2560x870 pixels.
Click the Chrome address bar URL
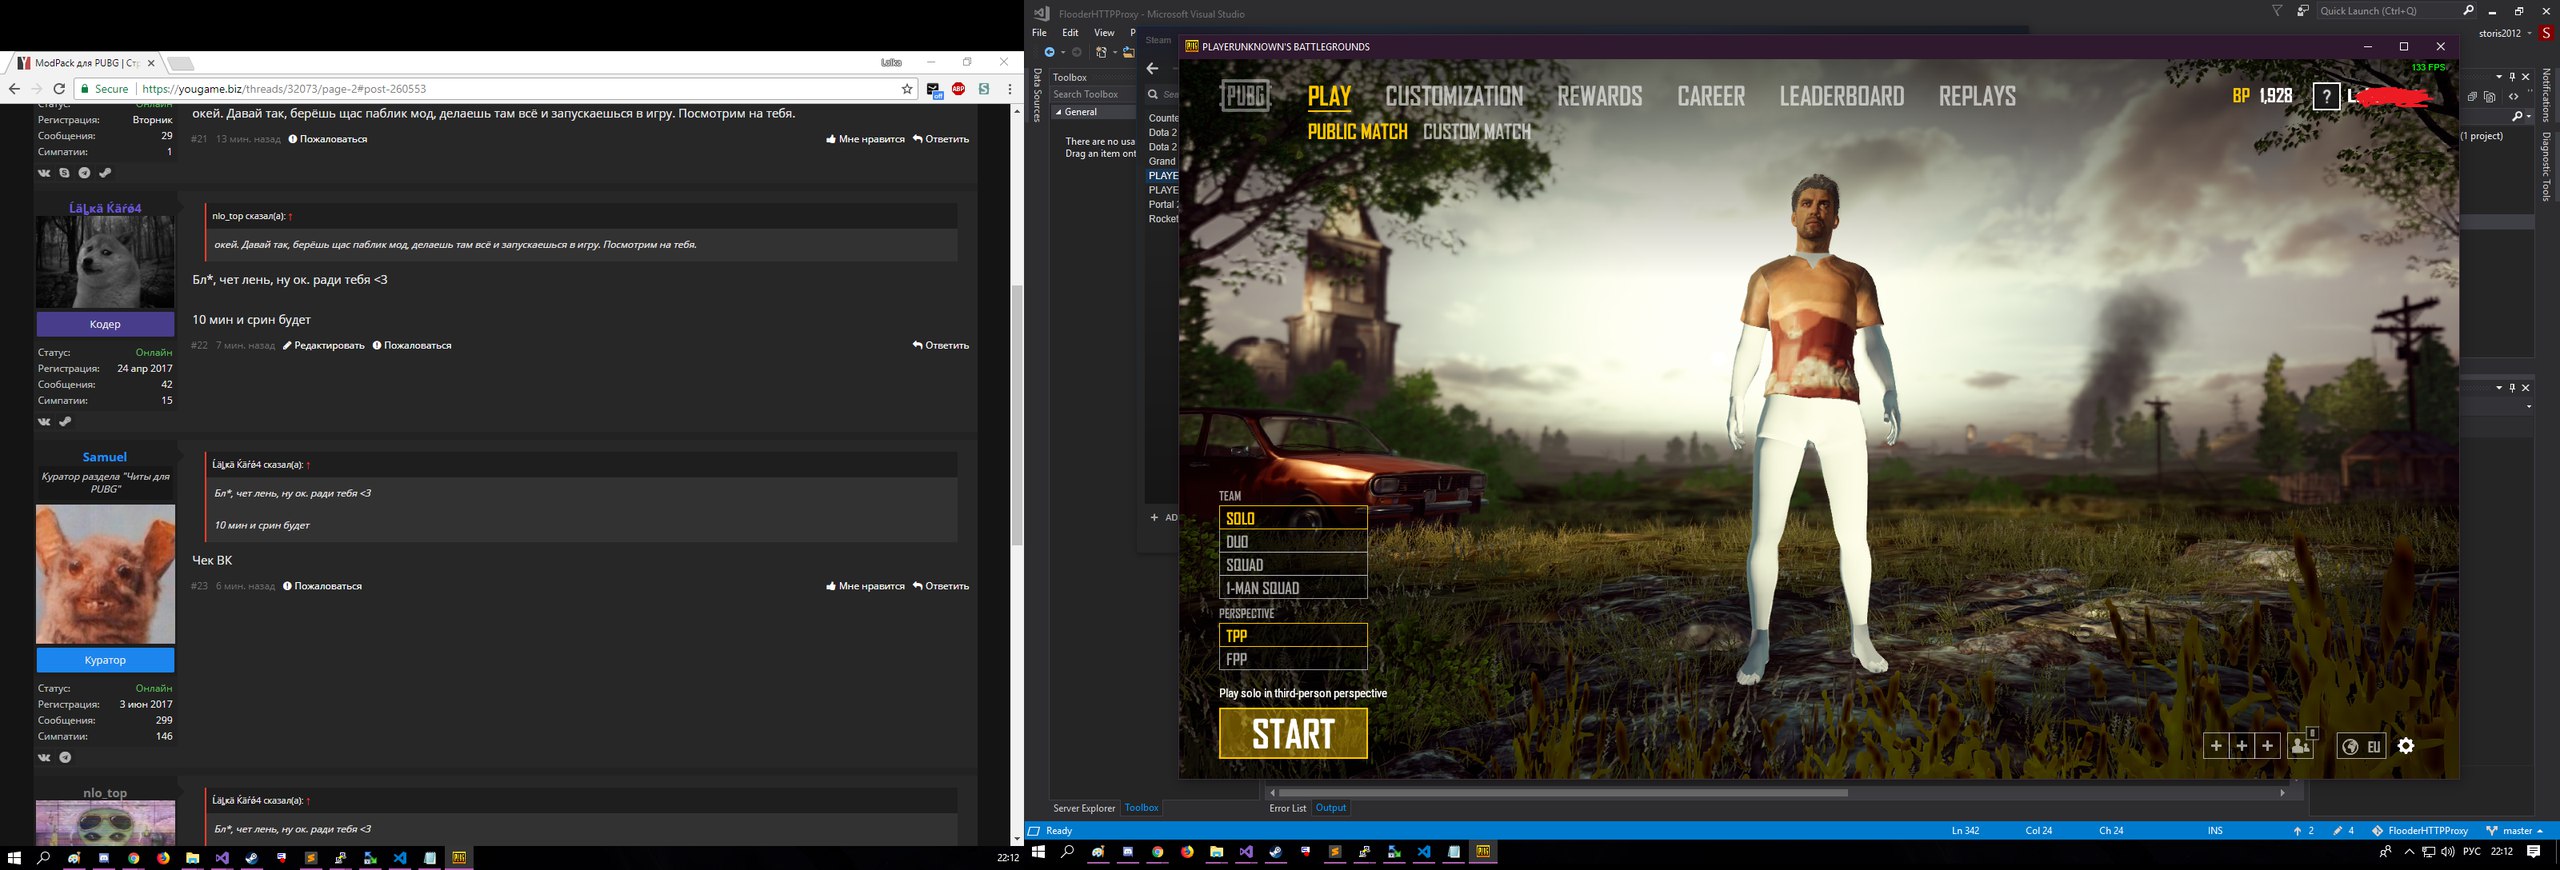click(284, 89)
